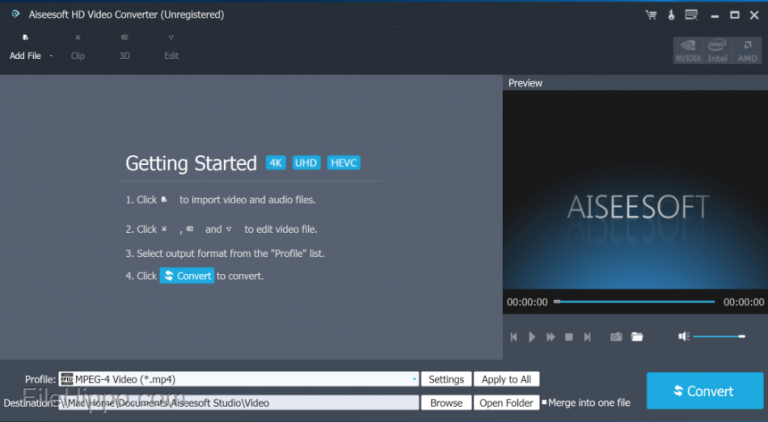The height and width of the screenshot is (422, 768).
Task: Click the shopping cart purchase icon
Action: point(651,15)
